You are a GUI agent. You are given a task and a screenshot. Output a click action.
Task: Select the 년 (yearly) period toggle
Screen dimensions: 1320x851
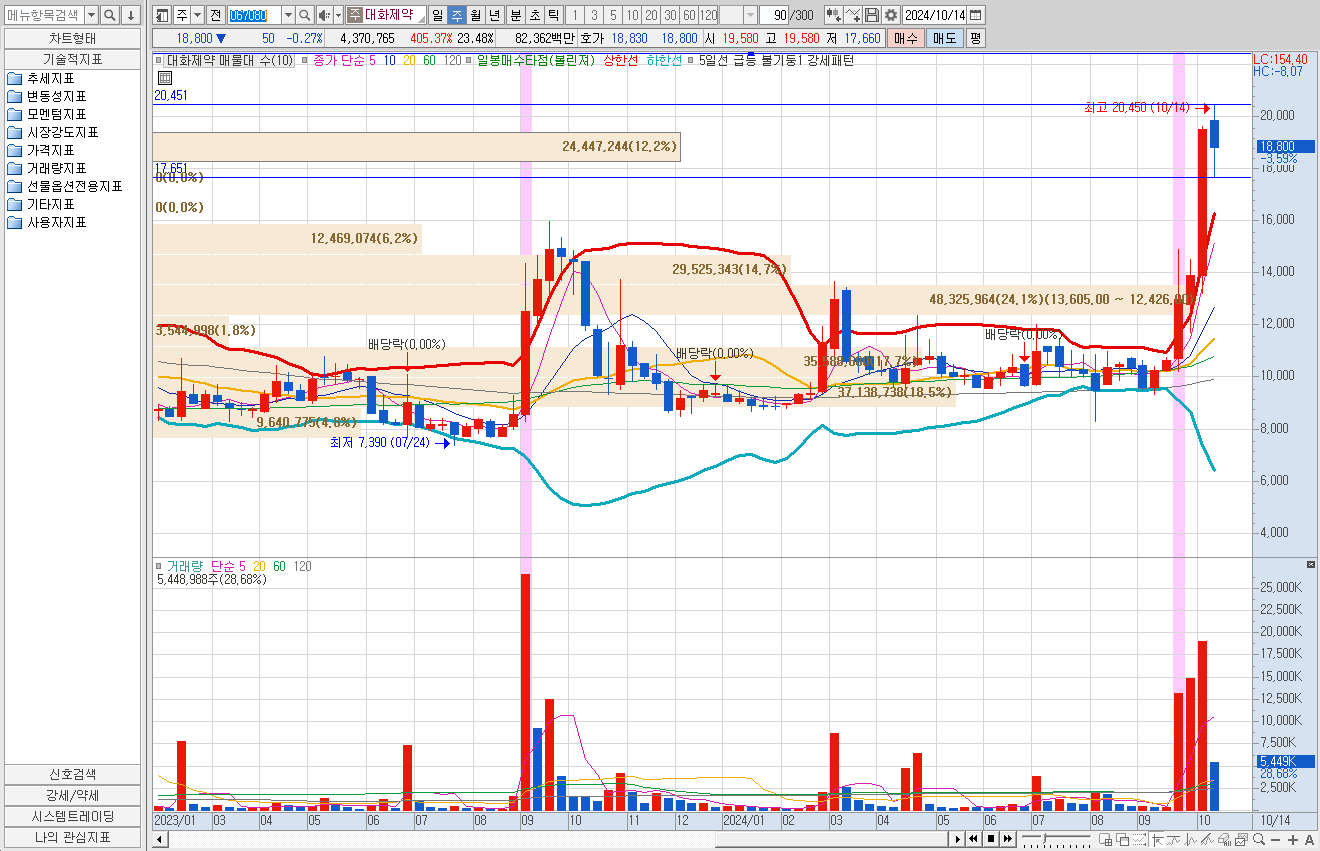(x=494, y=15)
